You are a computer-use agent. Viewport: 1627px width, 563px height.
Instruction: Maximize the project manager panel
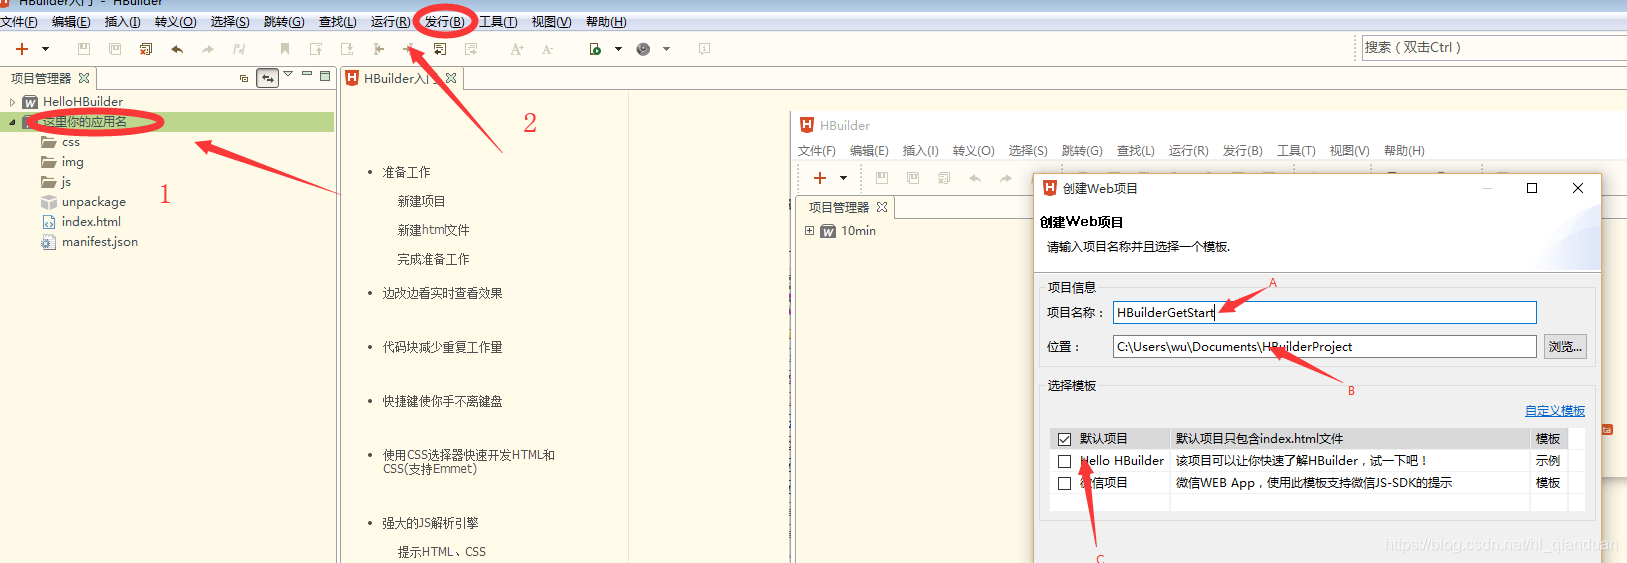coord(325,75)
